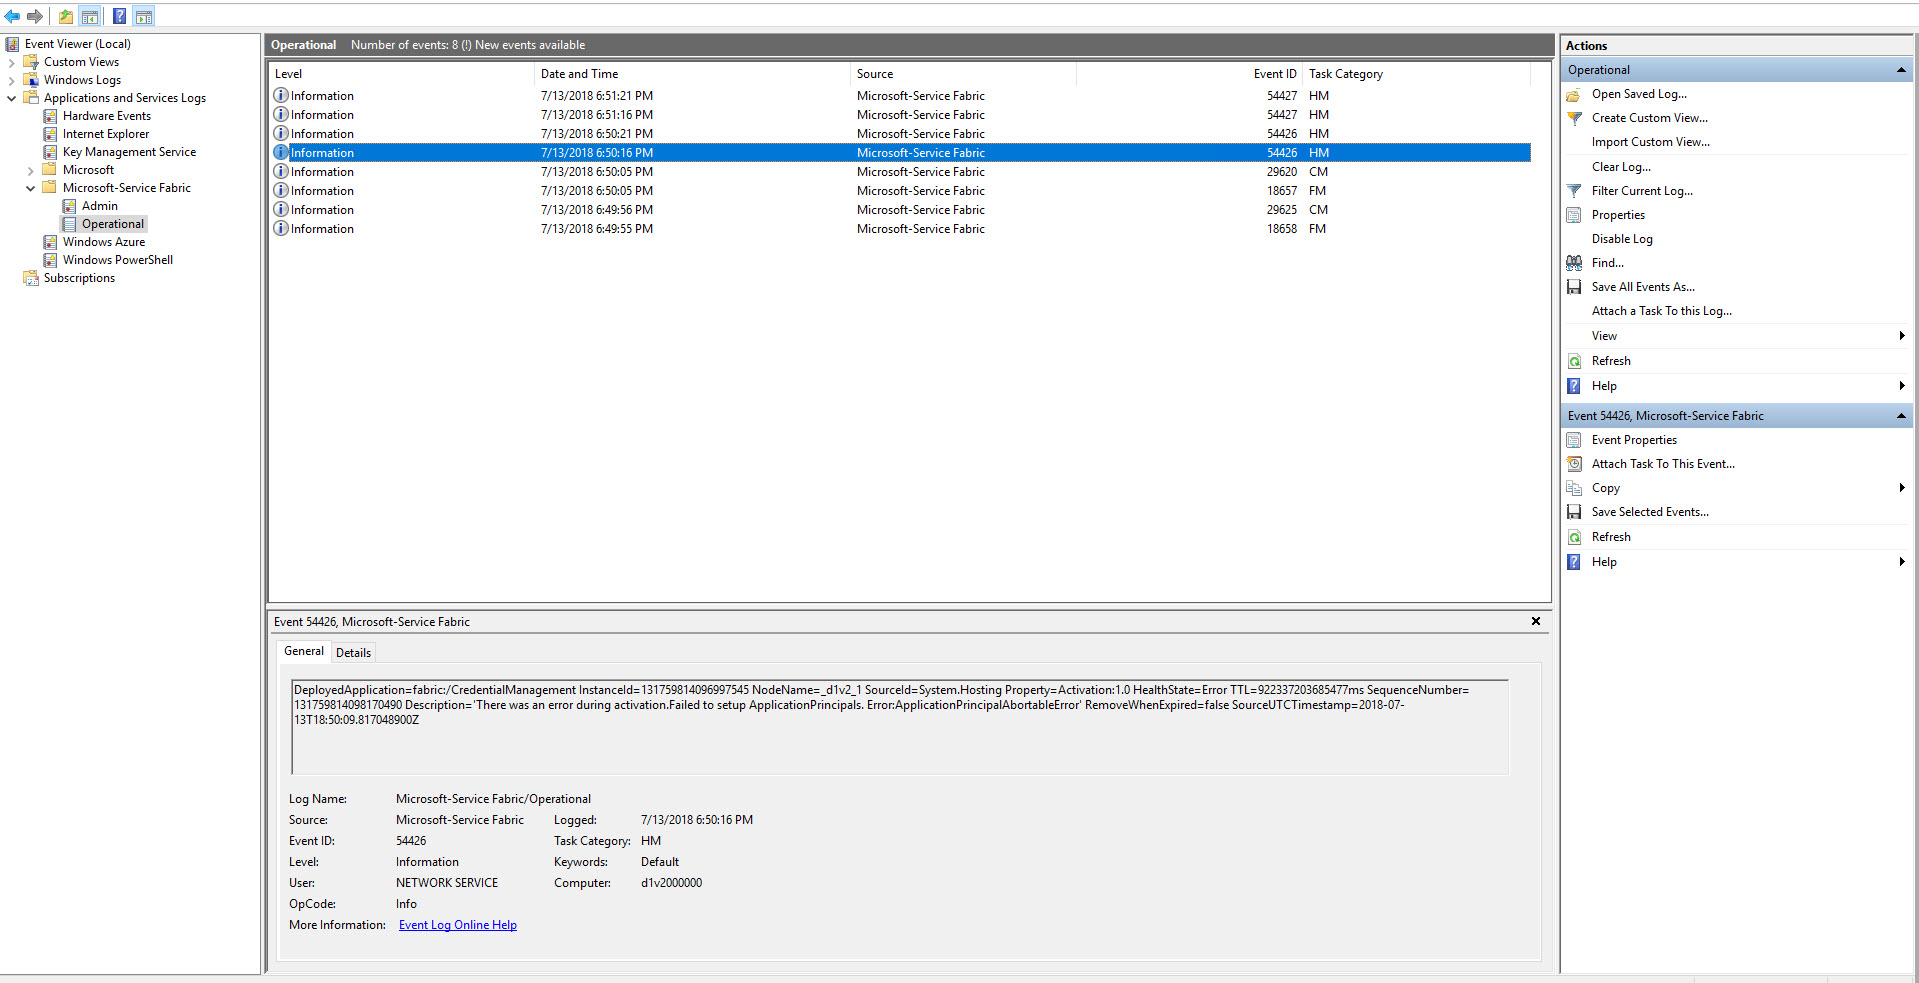Screen dimensions: 1919x983
Task: Select the General tab
Action: coord(303,651)
